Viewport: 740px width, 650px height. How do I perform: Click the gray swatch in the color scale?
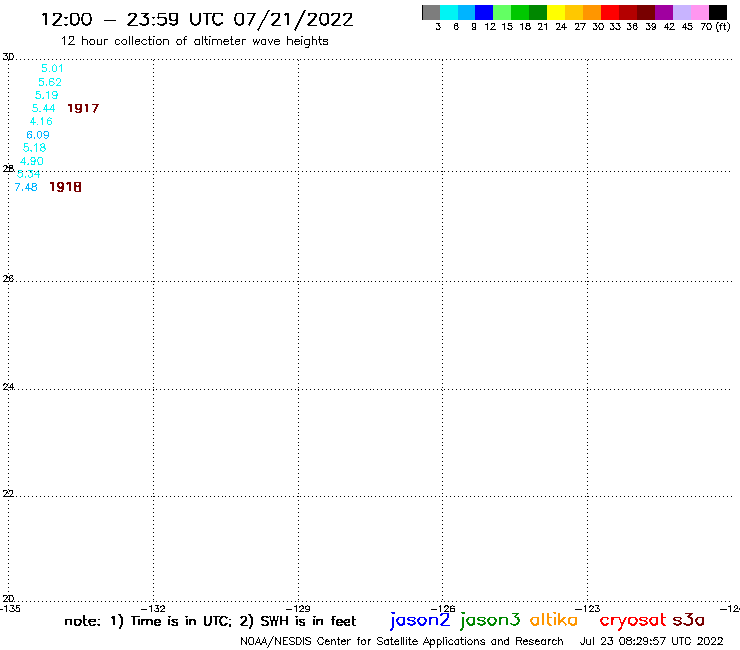click(x=431, y=12)
